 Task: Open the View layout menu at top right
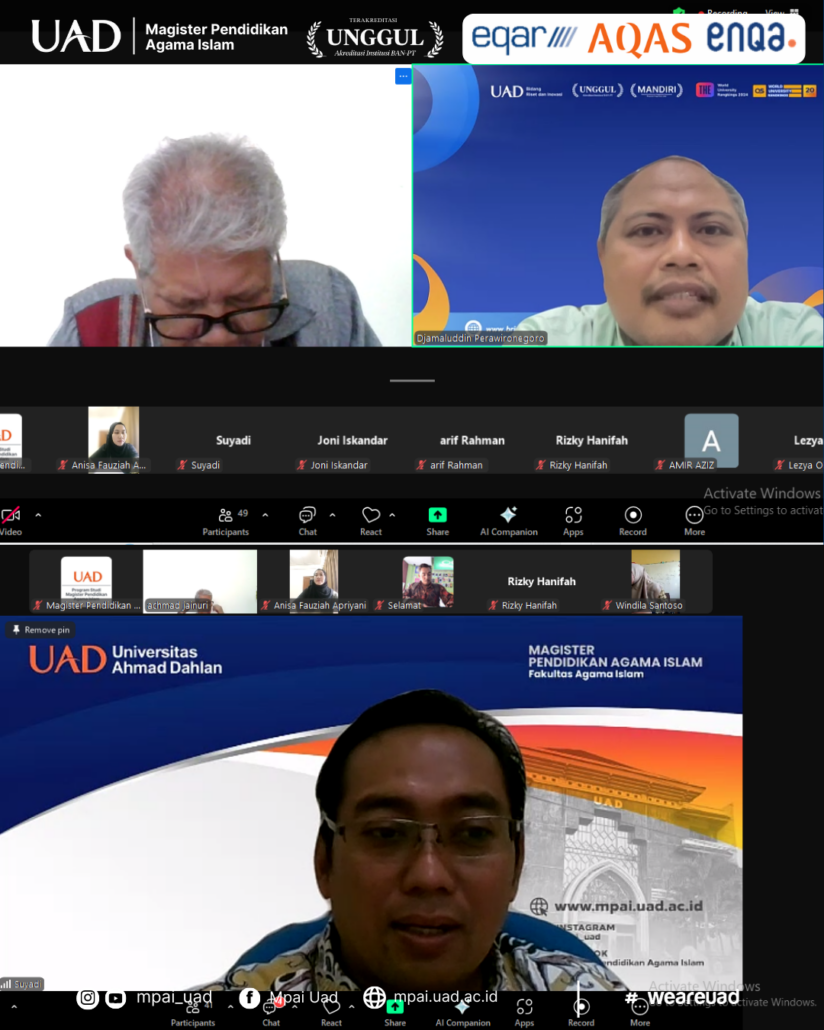pyautogui.click(x=782, y=12)
